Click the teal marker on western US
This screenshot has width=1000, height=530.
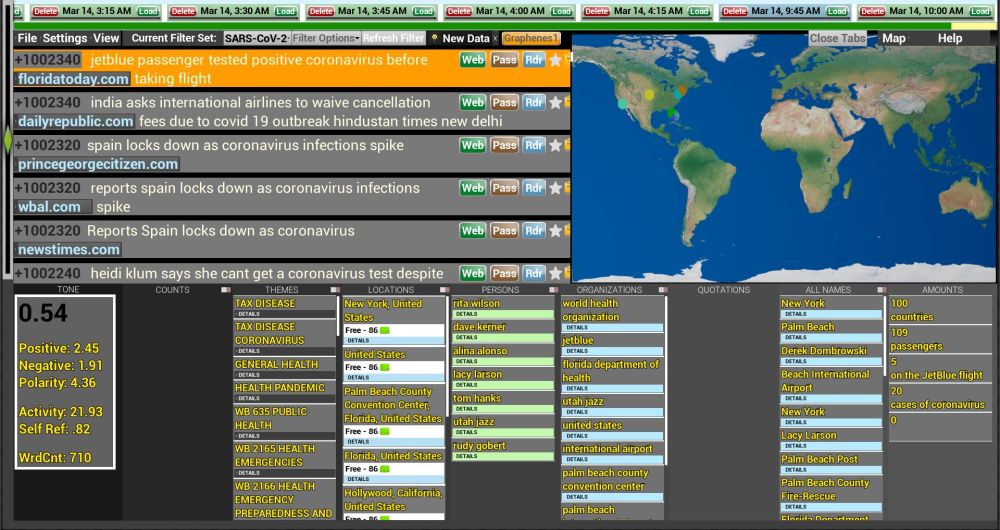coord(623,103)
